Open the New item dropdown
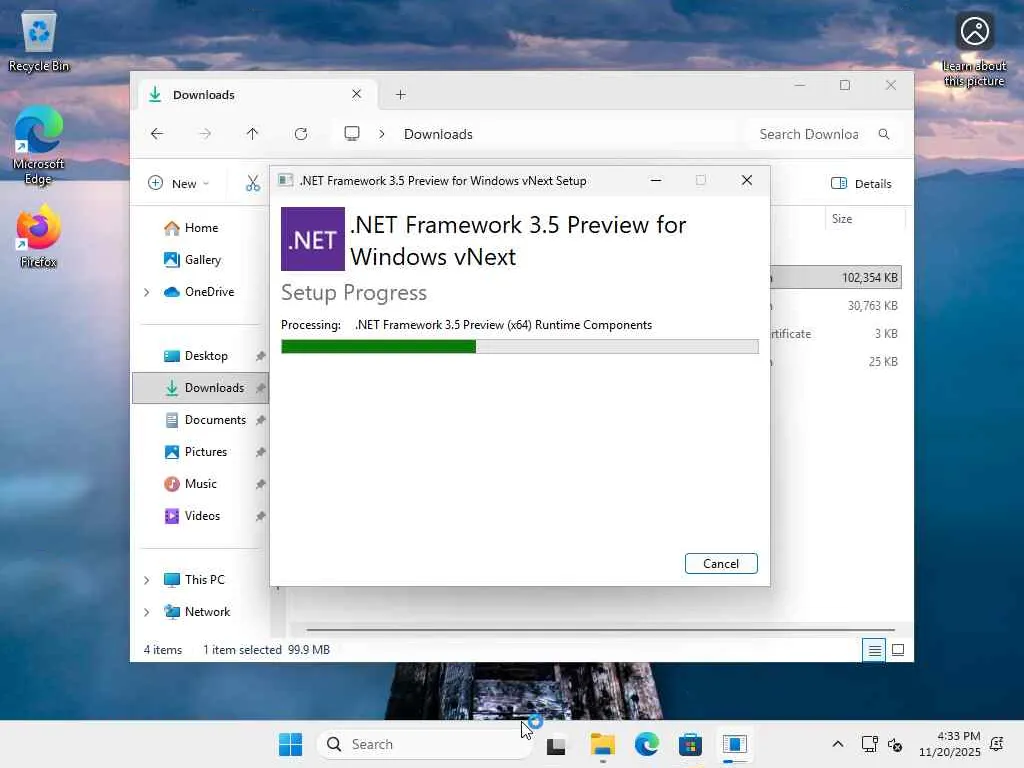Viewport: 1024px width, 768px height. coord(178,184)
